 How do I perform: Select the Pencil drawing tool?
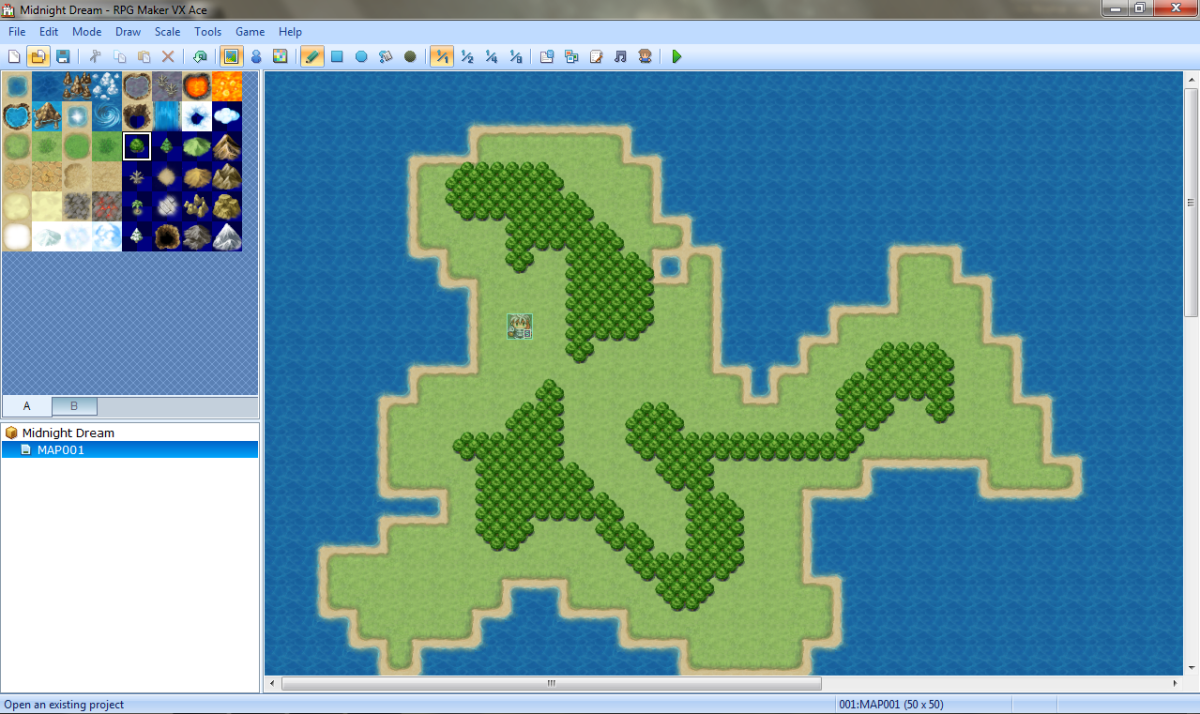coord(312,57)
